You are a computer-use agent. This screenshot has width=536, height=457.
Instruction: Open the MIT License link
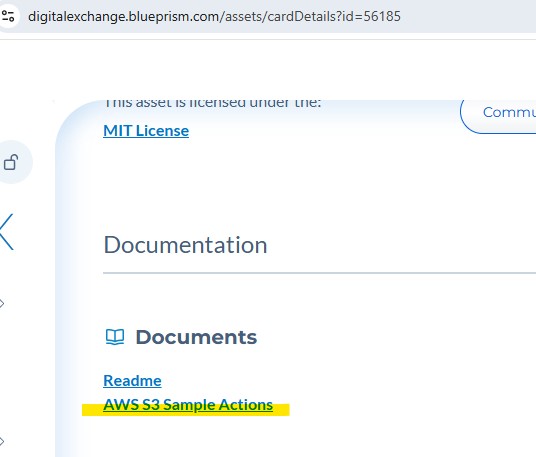146,131
